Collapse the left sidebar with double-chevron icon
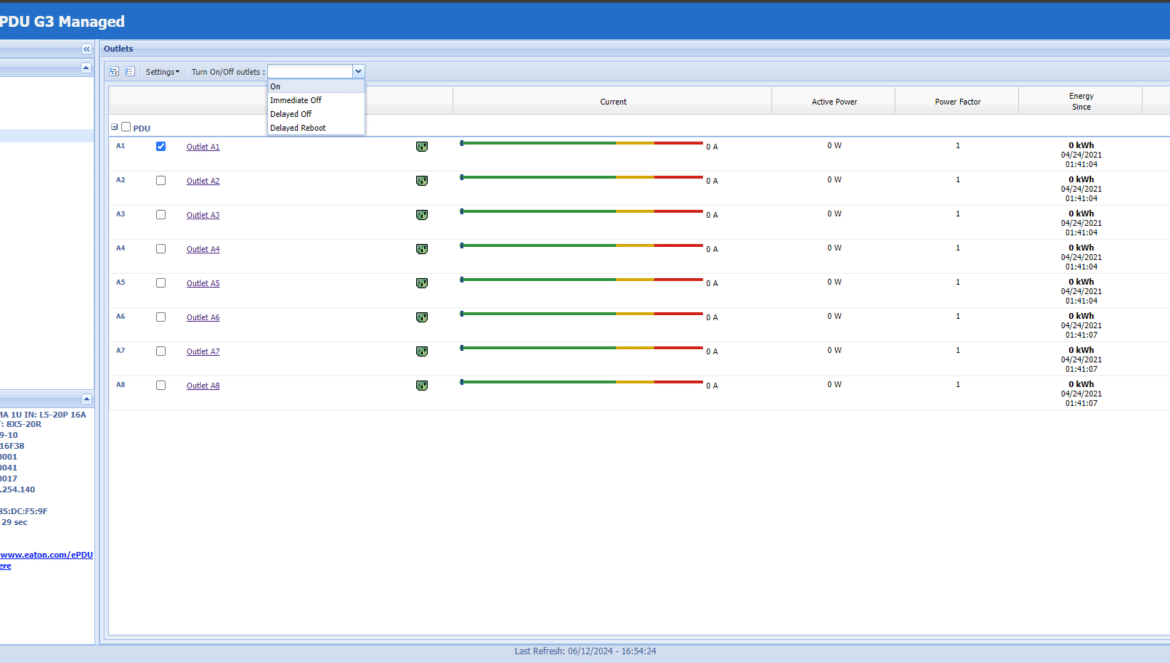 point(87,48)
